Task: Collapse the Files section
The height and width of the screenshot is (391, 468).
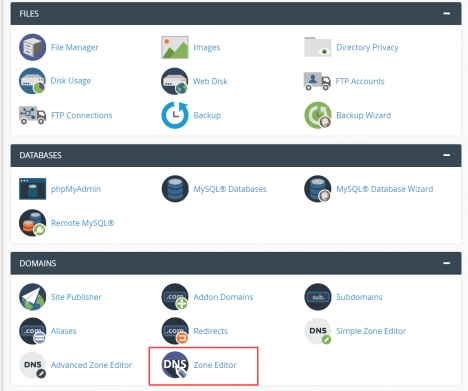Action: (447, 14)
